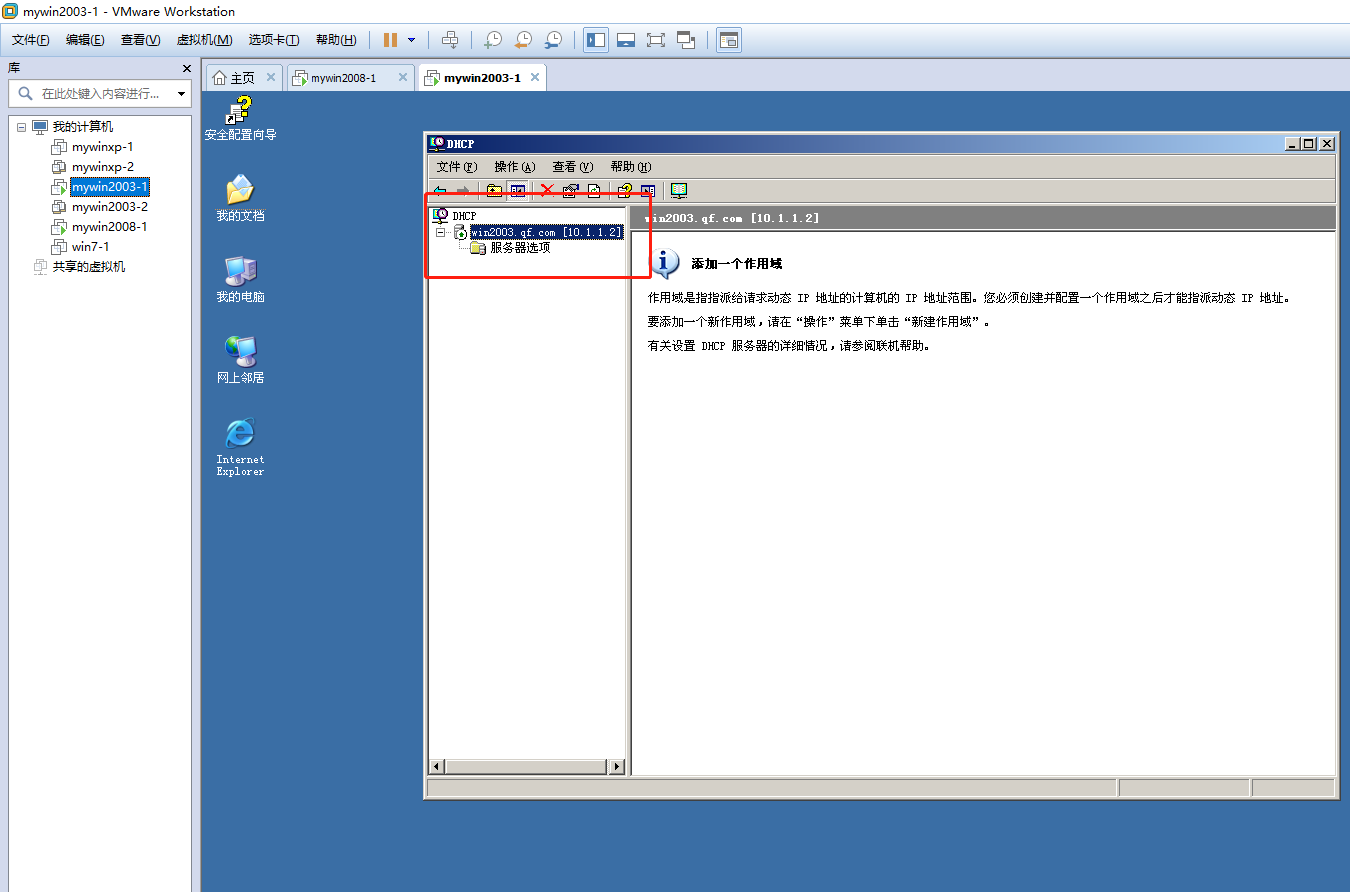Image resolution: width=1350 pixels, height=892 pixels.
Task: Select 我的文档 desktop icon
Action: click(x=240, y=198)
